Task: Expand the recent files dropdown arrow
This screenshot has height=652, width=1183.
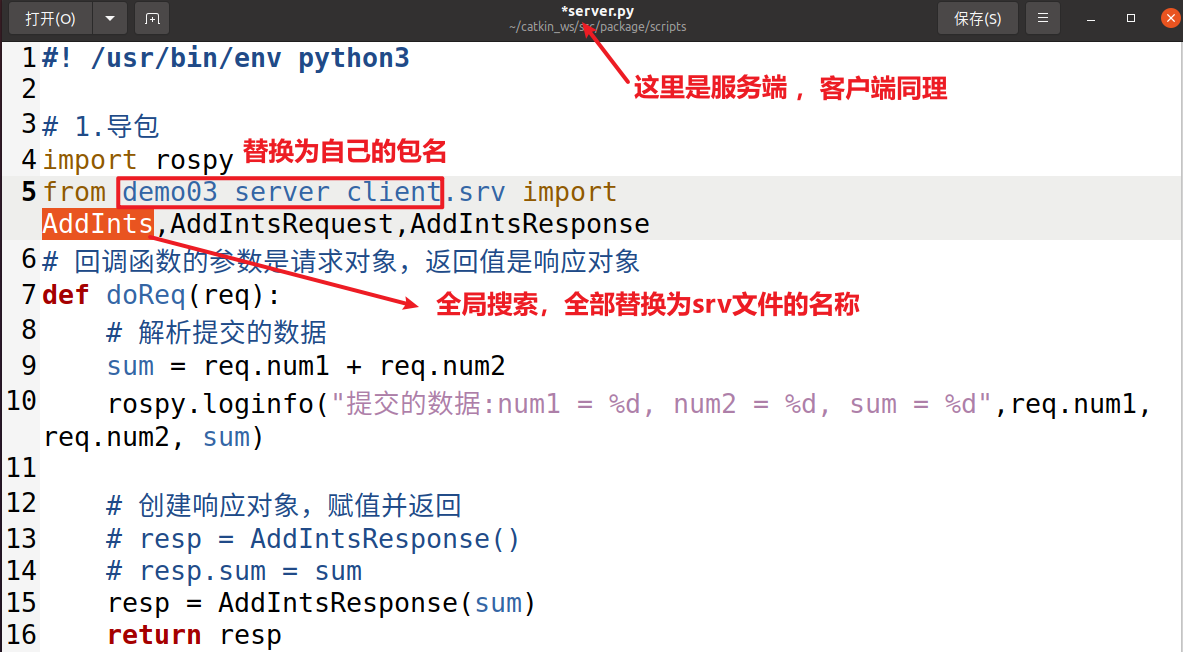Action: [x=110, y=18]
